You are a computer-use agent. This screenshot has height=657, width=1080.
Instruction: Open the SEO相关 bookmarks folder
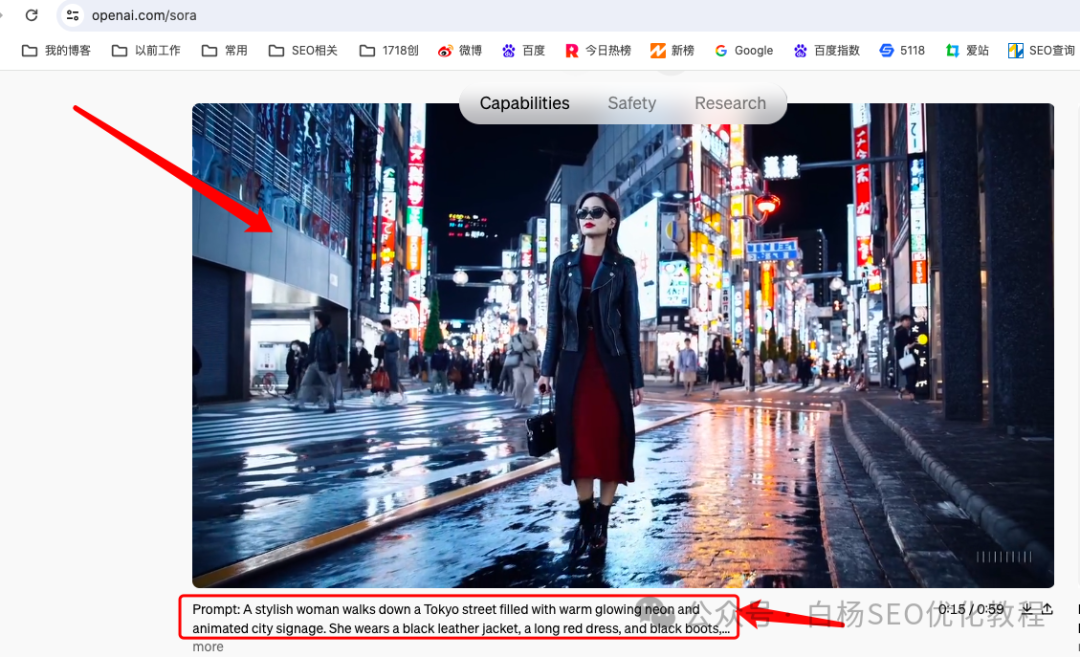pos(302,50)
